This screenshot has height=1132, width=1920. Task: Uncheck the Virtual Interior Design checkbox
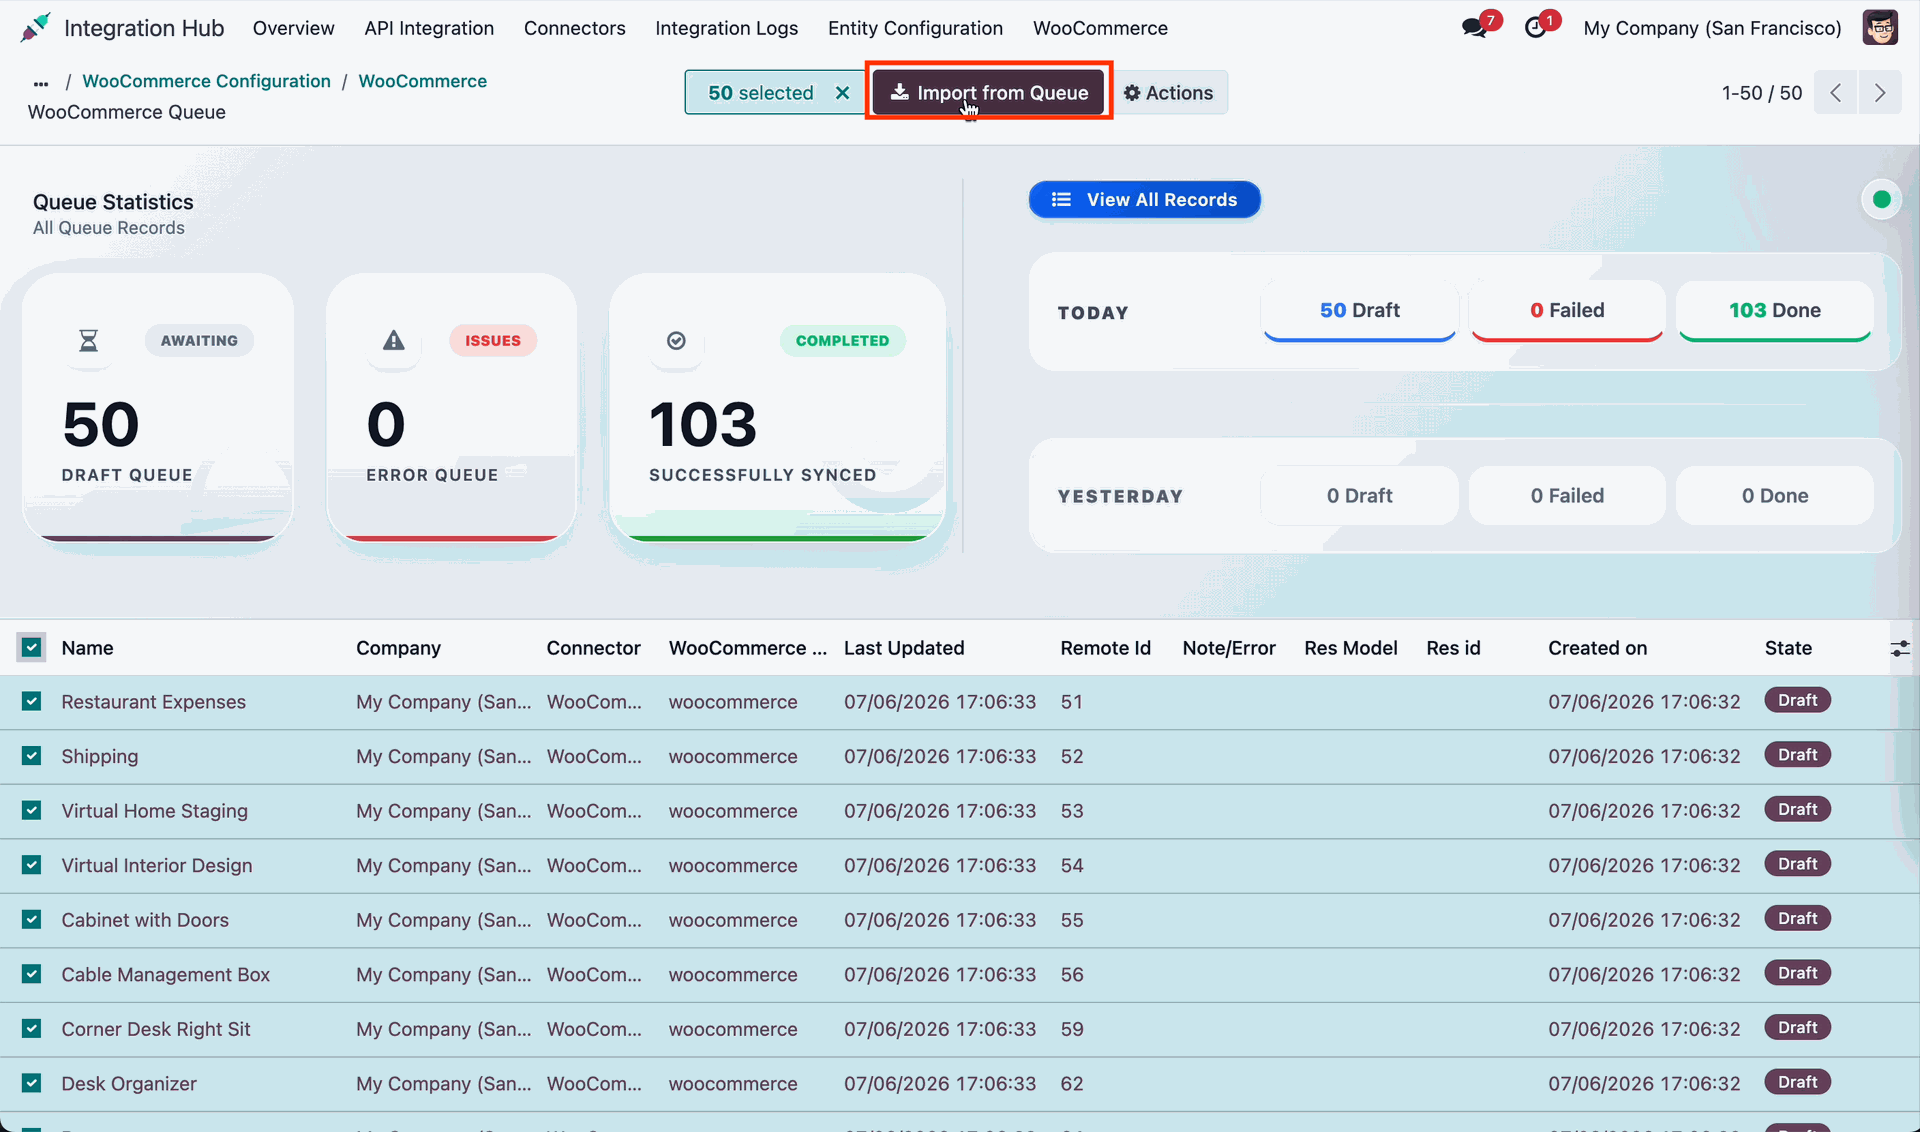click(x=32, y=865)
